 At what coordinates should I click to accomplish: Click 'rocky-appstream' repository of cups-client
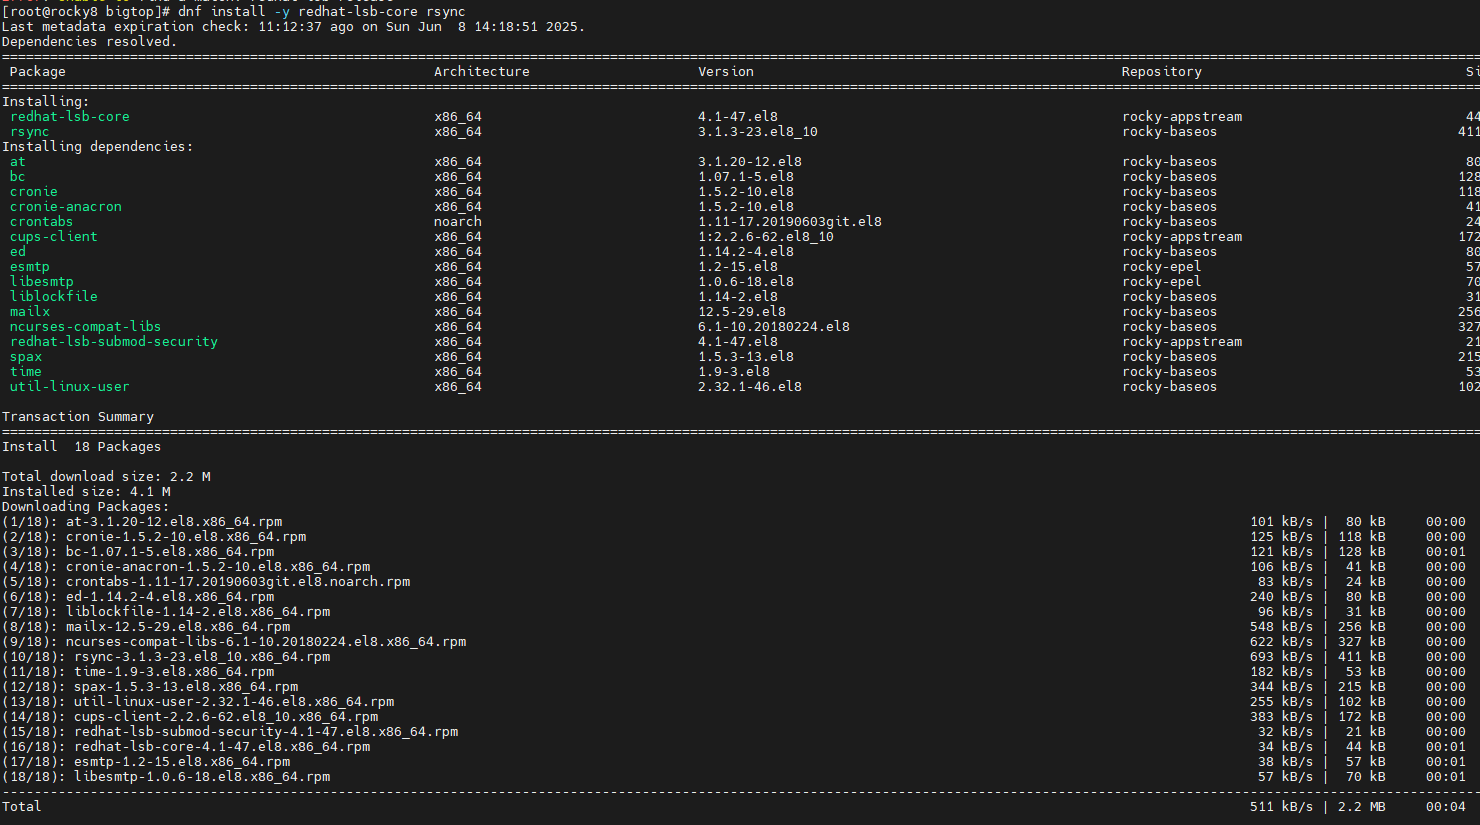1182,237
